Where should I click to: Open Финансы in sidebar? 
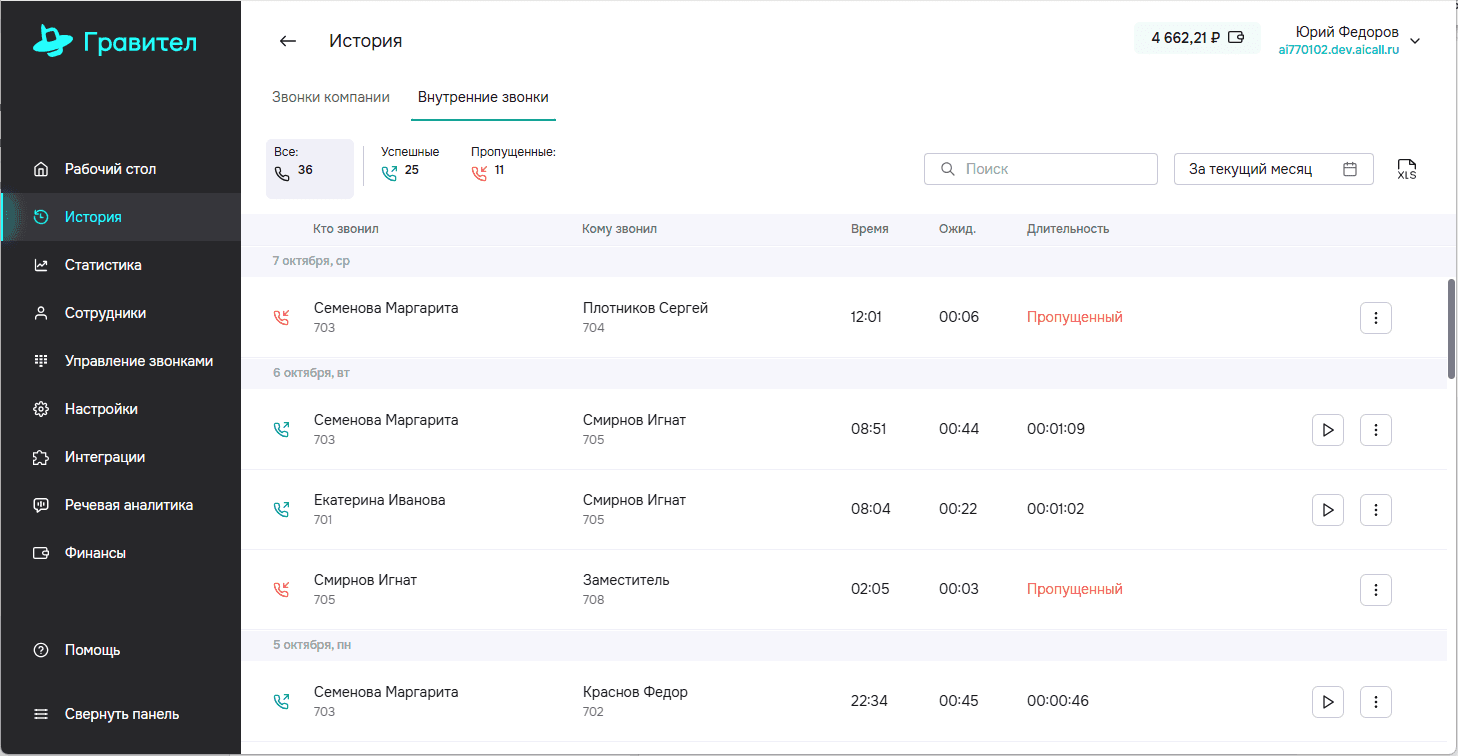121,553
